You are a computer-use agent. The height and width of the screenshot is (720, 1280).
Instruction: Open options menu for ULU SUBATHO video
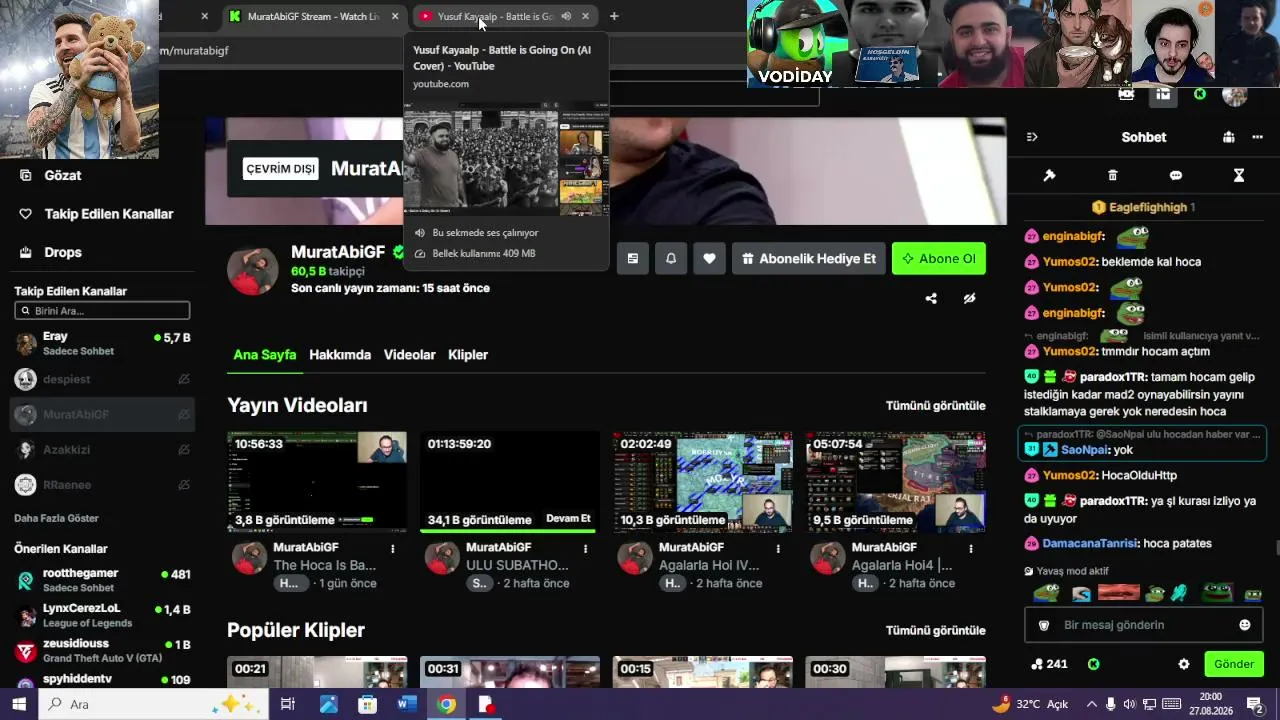click(586, 549)
